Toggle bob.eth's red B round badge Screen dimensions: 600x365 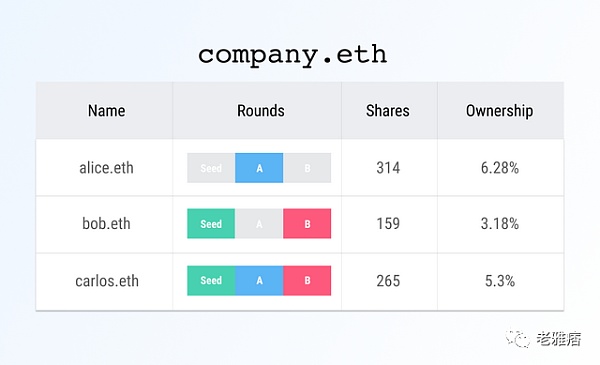click(x=307, y=224)
